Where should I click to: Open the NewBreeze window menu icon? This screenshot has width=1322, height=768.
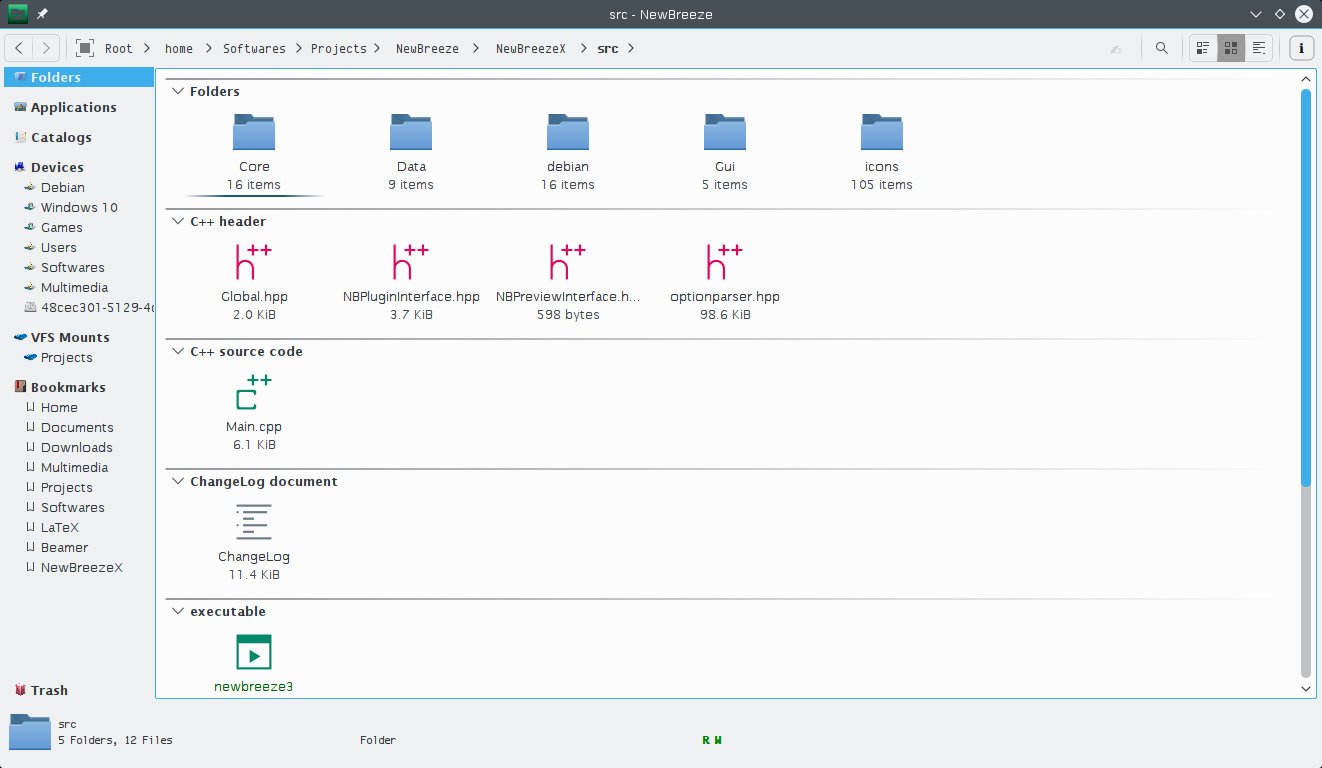point(18,14)
